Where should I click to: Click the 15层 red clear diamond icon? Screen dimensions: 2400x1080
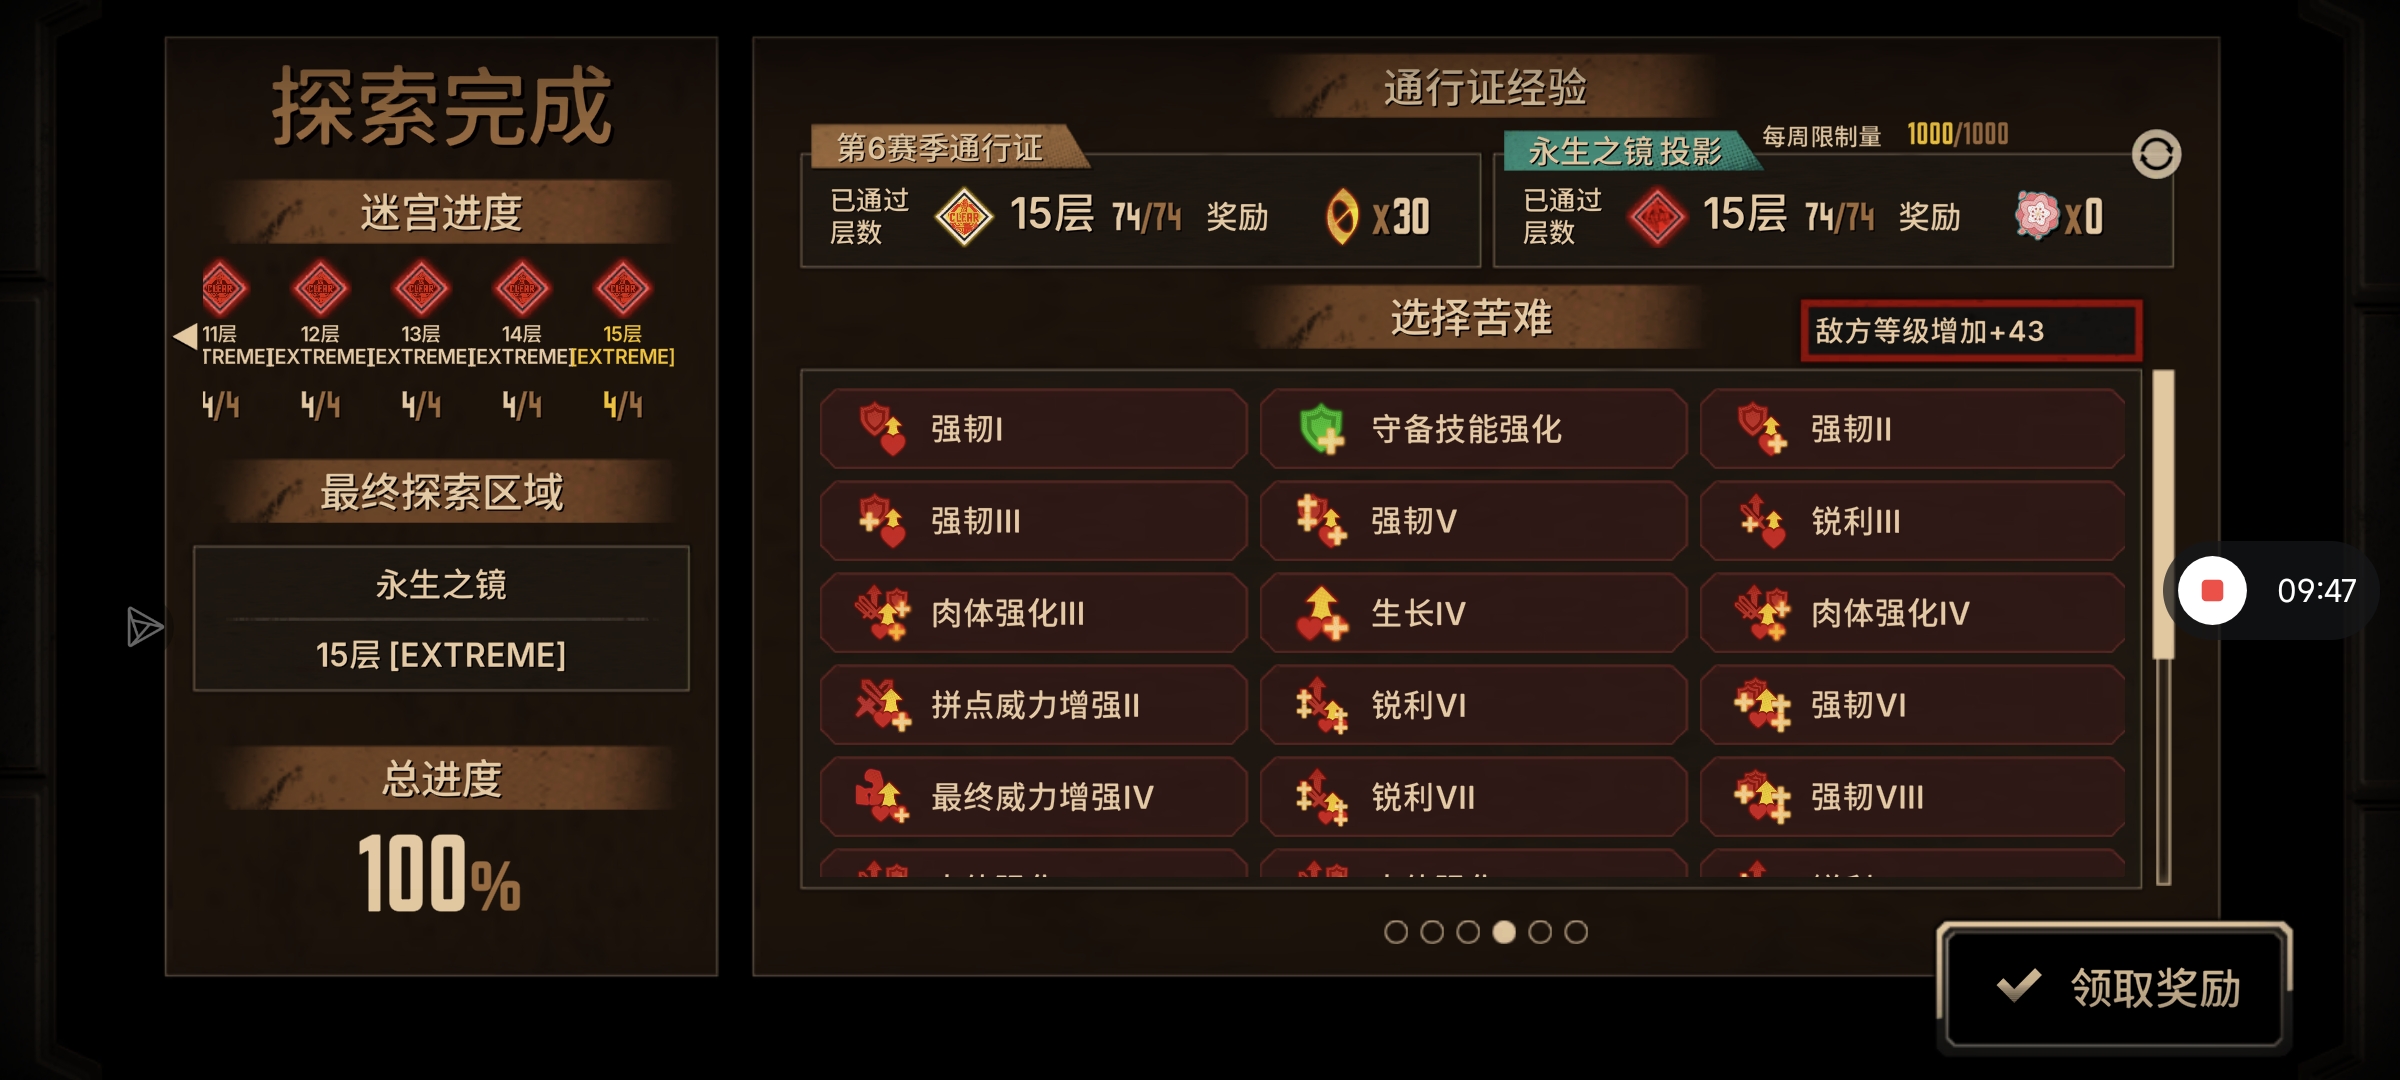[x=623, y=288]
